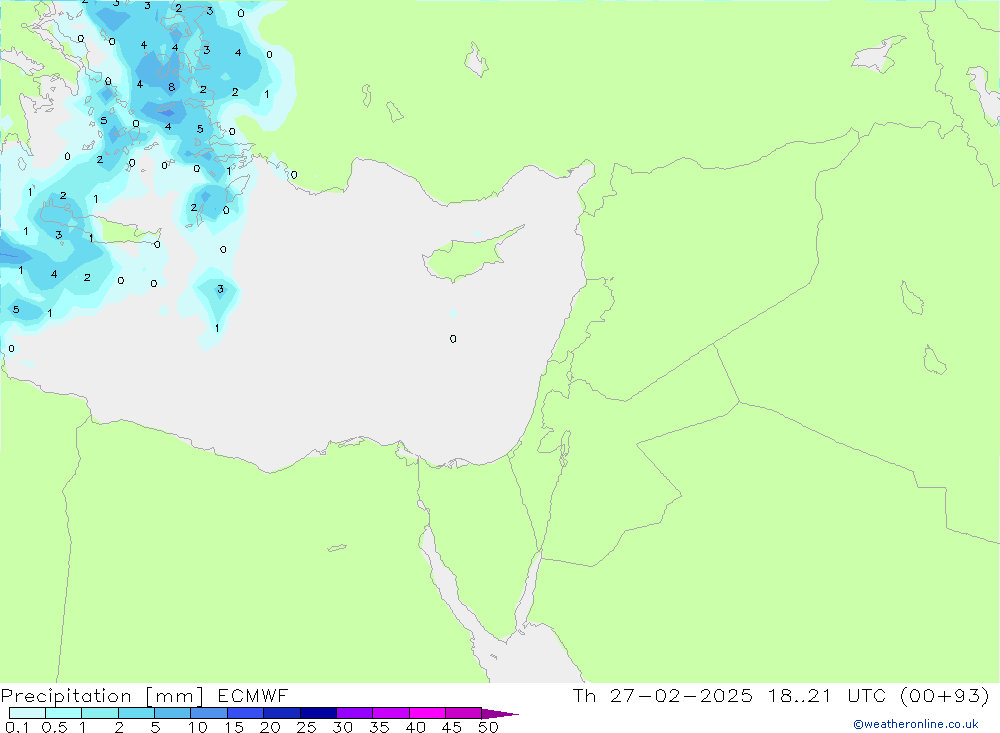Click the legend label '35'
Screen dimensions: 1000x733
click(379, 727)
